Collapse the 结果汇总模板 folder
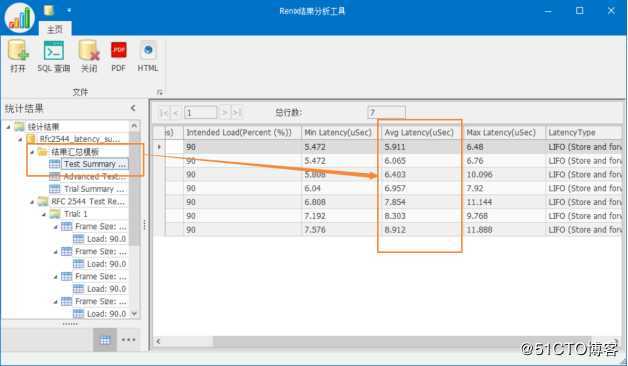 click(32, 152)
